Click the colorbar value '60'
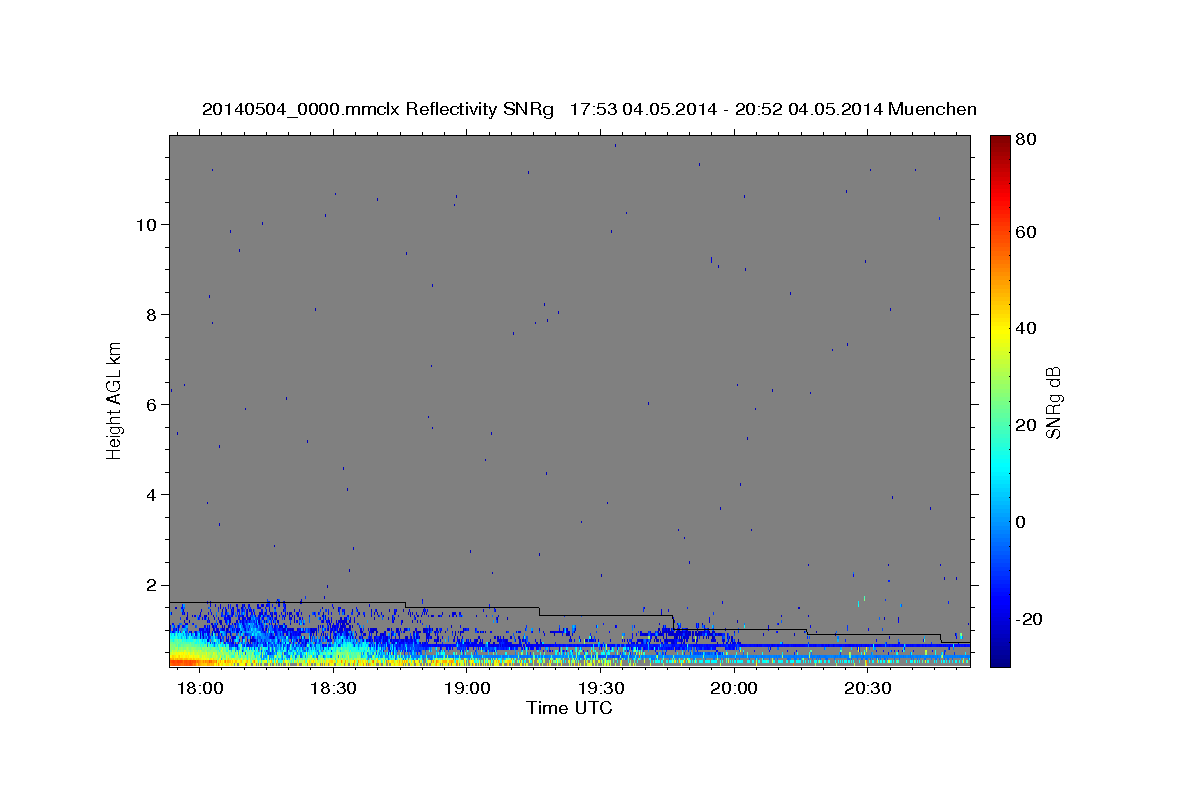The width and height of the screenshot is (1200, 800). [1025, 232]
